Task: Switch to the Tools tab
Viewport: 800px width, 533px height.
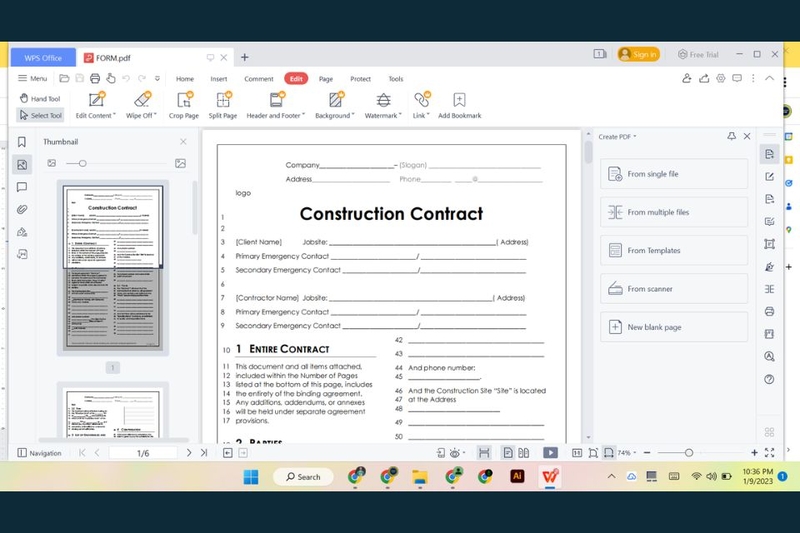Action: [395, 79]
